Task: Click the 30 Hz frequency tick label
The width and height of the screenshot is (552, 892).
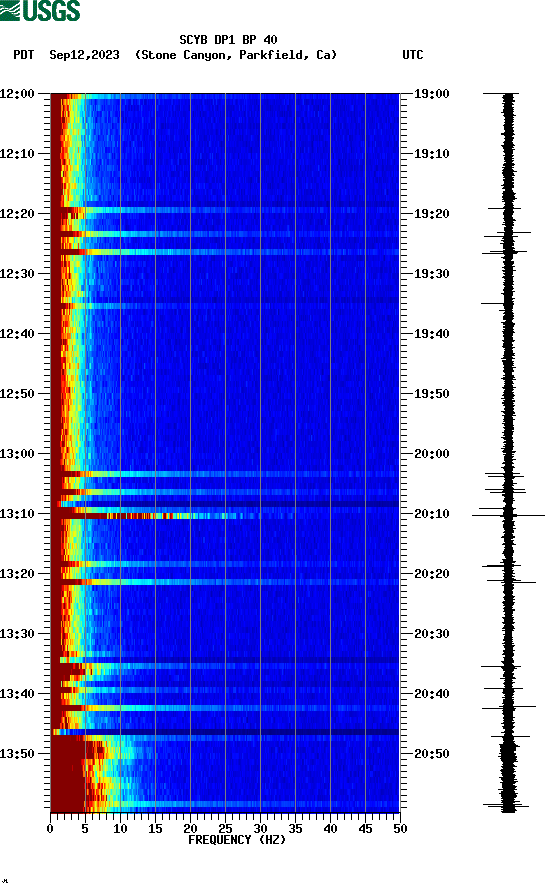Action: 261,829
